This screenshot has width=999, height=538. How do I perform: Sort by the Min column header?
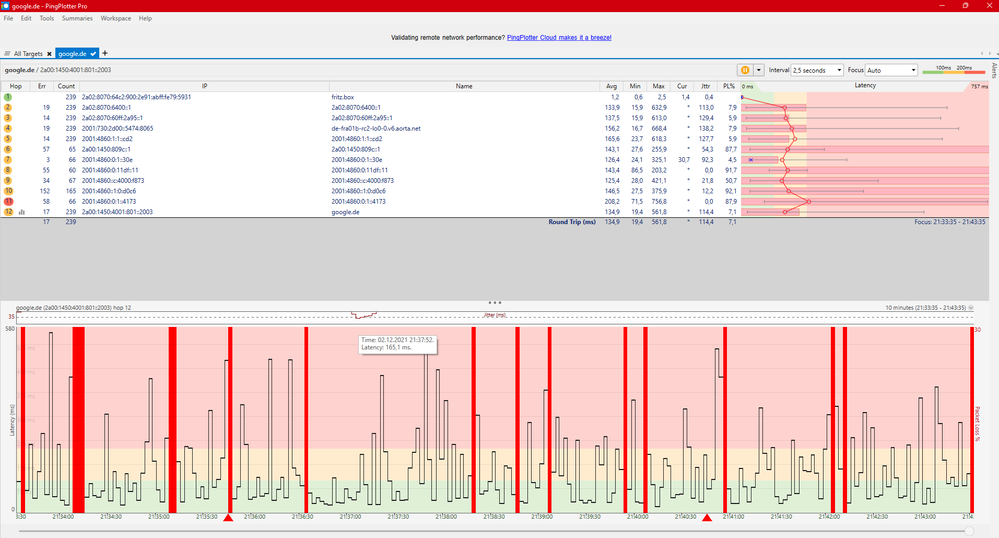635,86
